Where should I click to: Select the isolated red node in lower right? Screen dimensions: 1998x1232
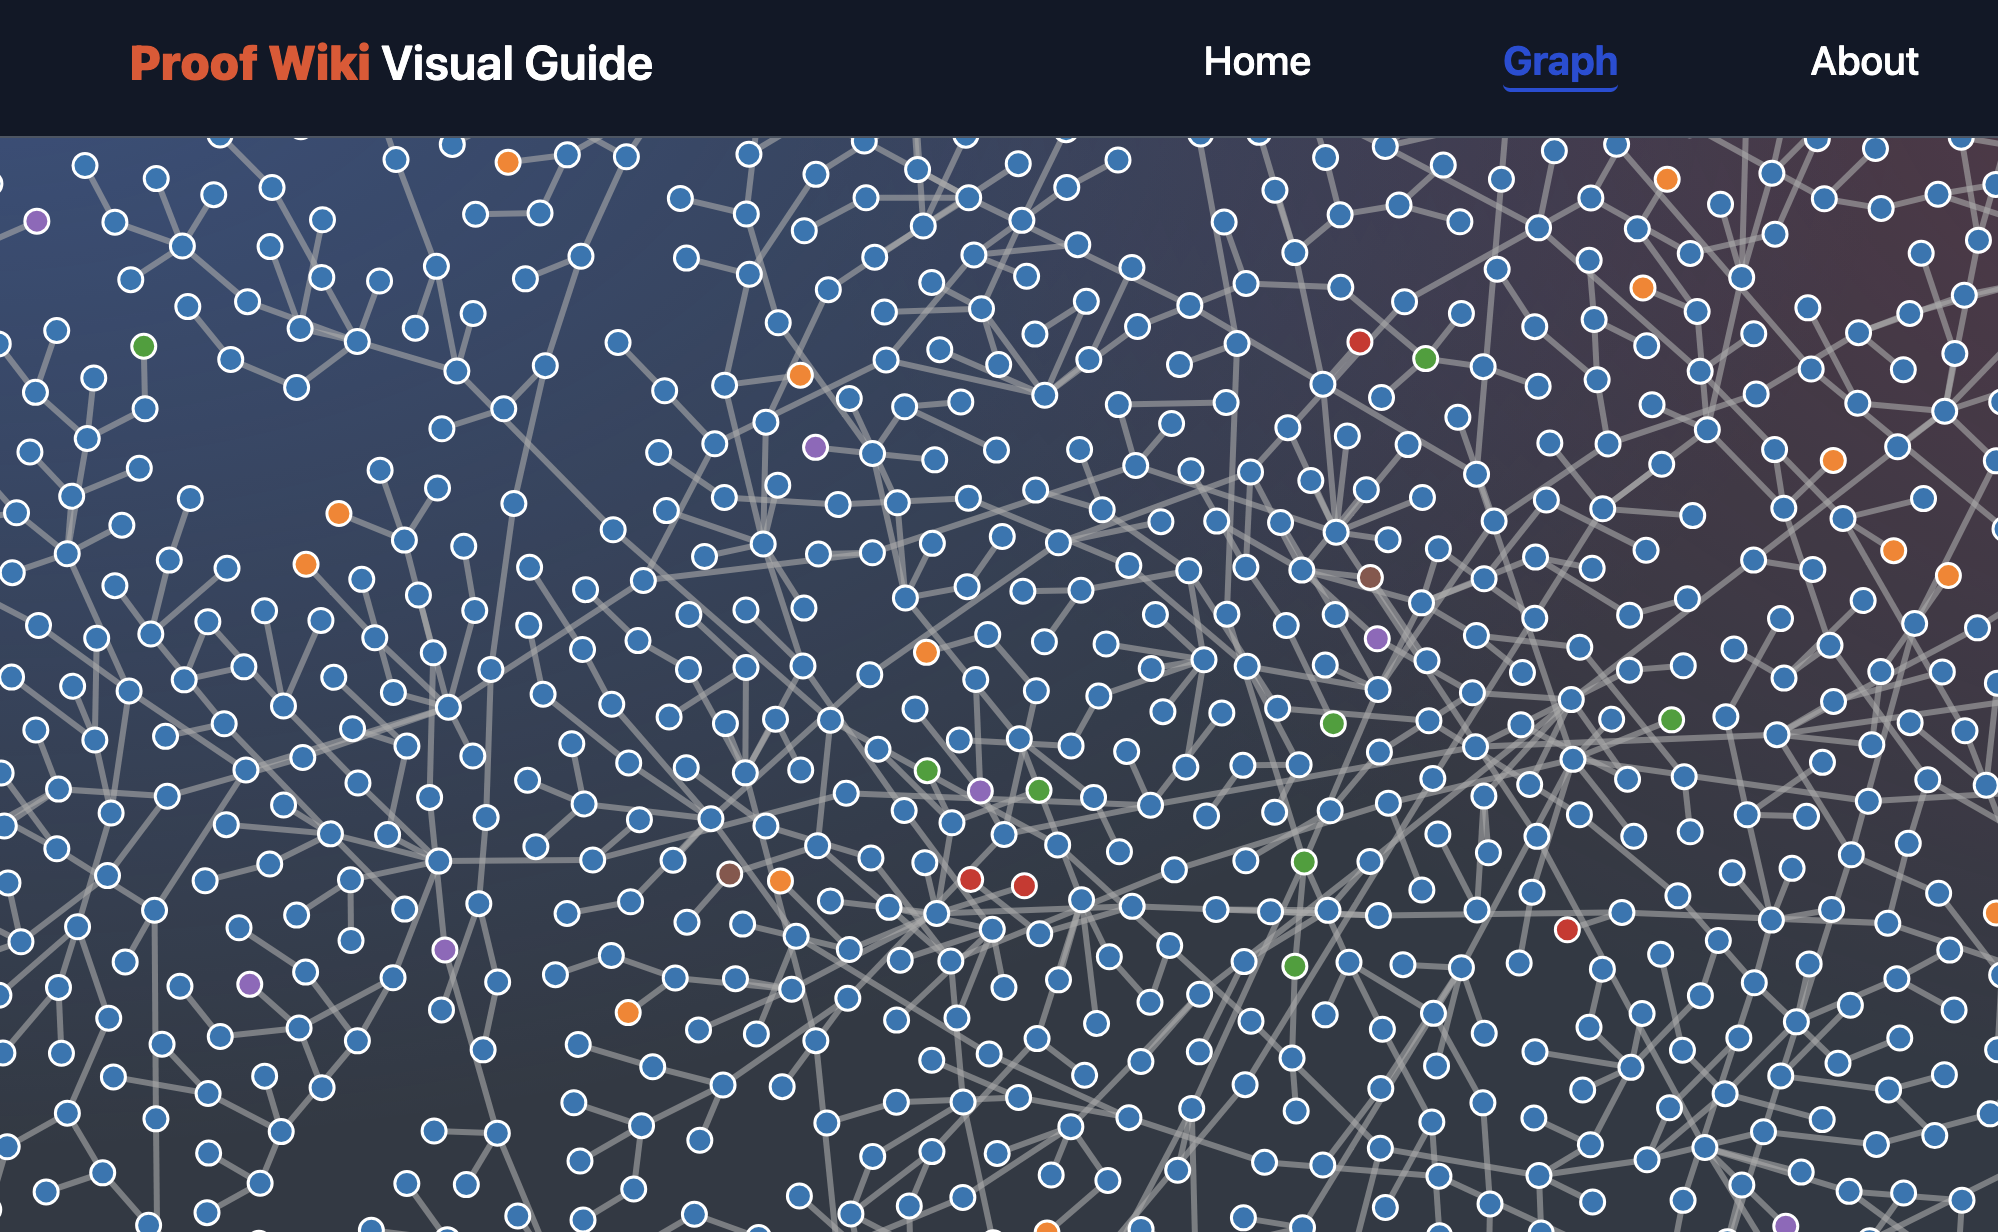pos(1567,930)
